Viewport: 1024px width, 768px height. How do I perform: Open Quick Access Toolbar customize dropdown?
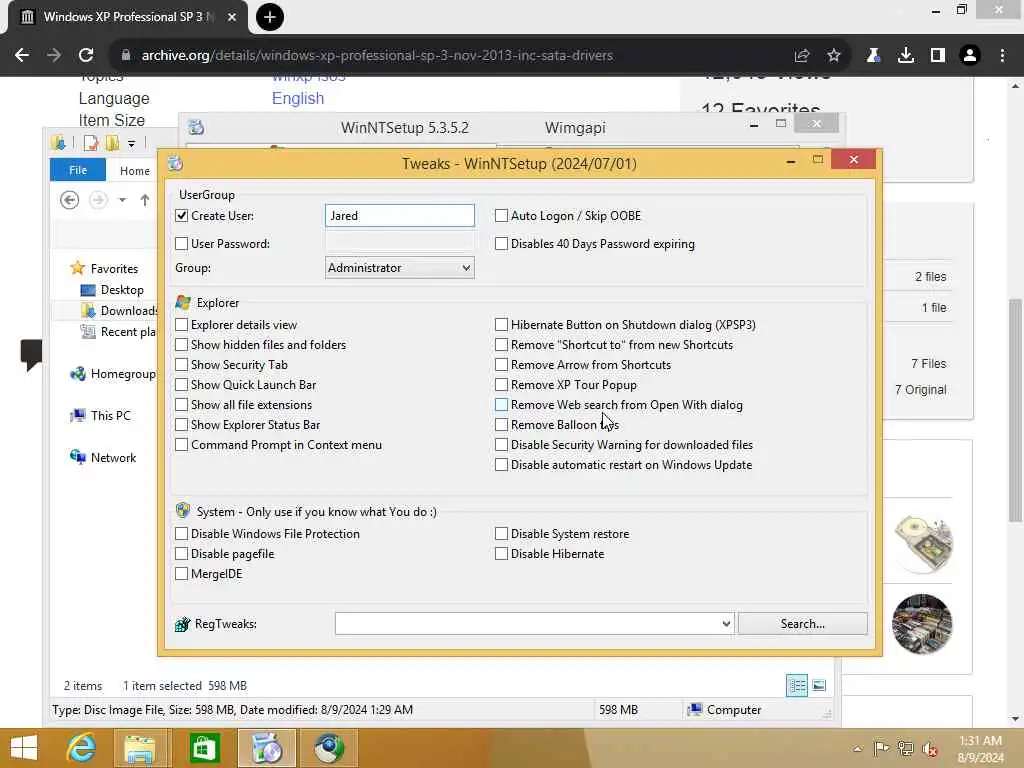[131, 144]
